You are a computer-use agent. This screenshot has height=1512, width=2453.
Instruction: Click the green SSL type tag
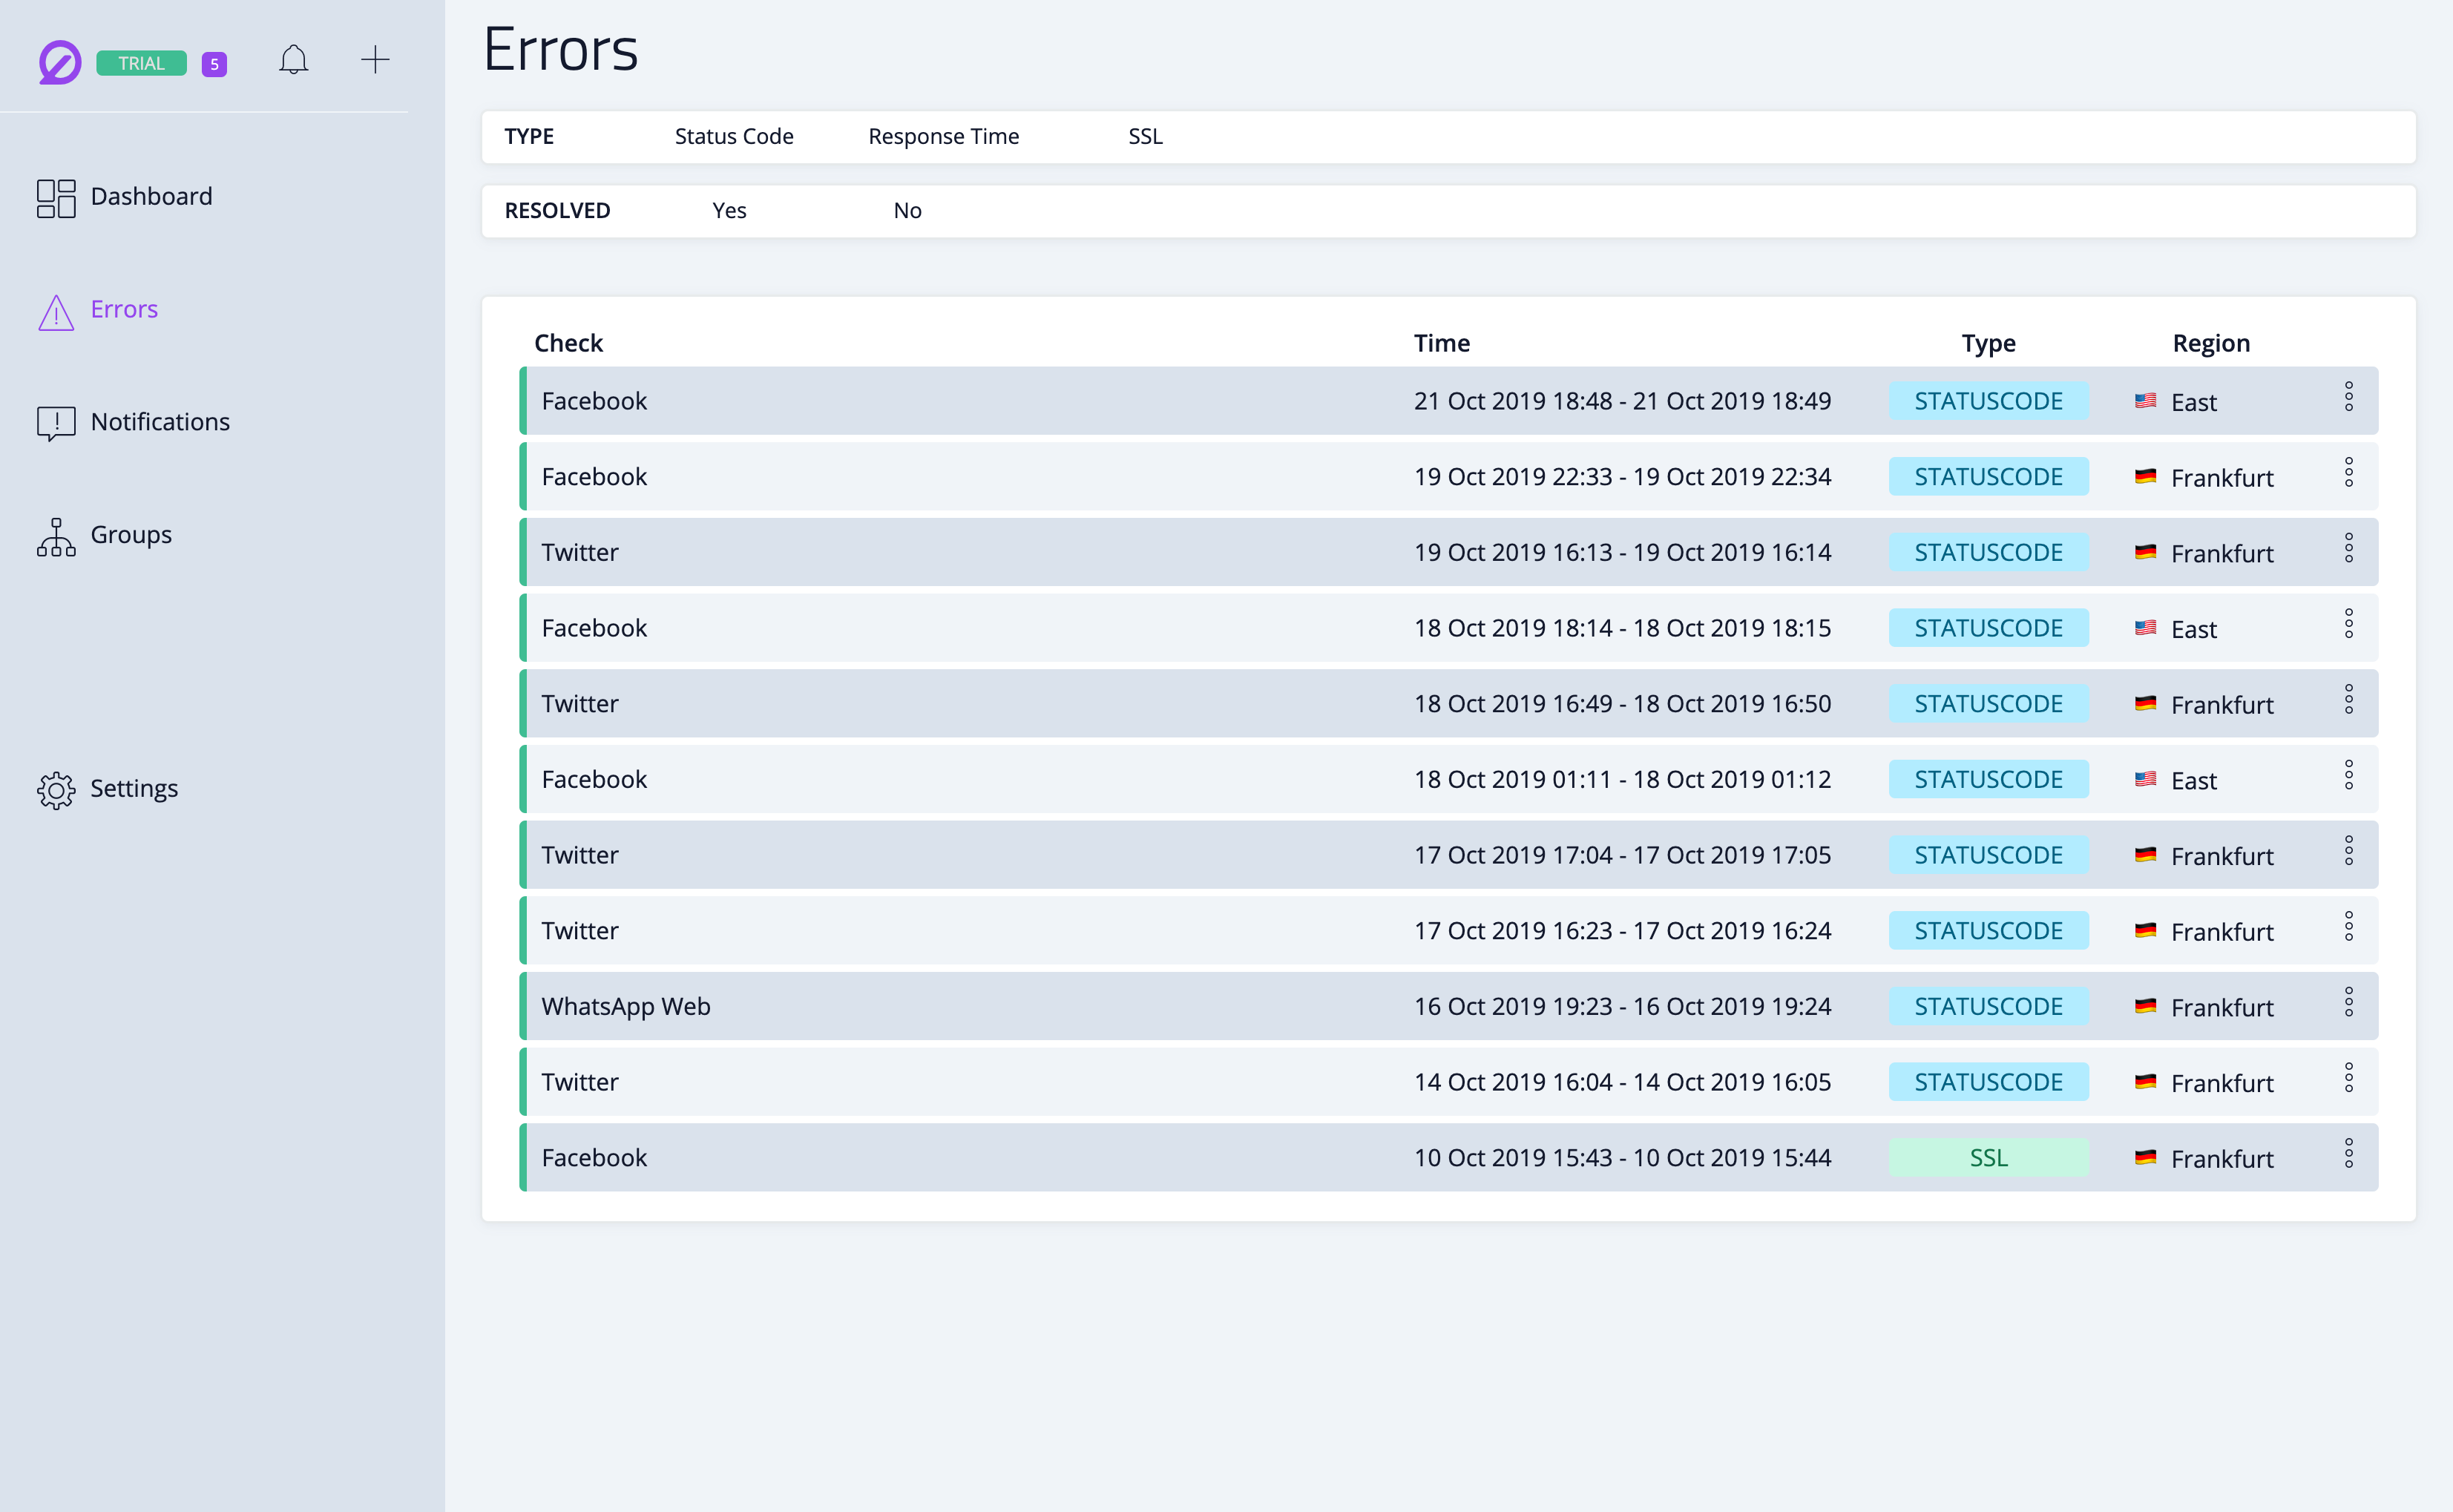point(1987,1158)
